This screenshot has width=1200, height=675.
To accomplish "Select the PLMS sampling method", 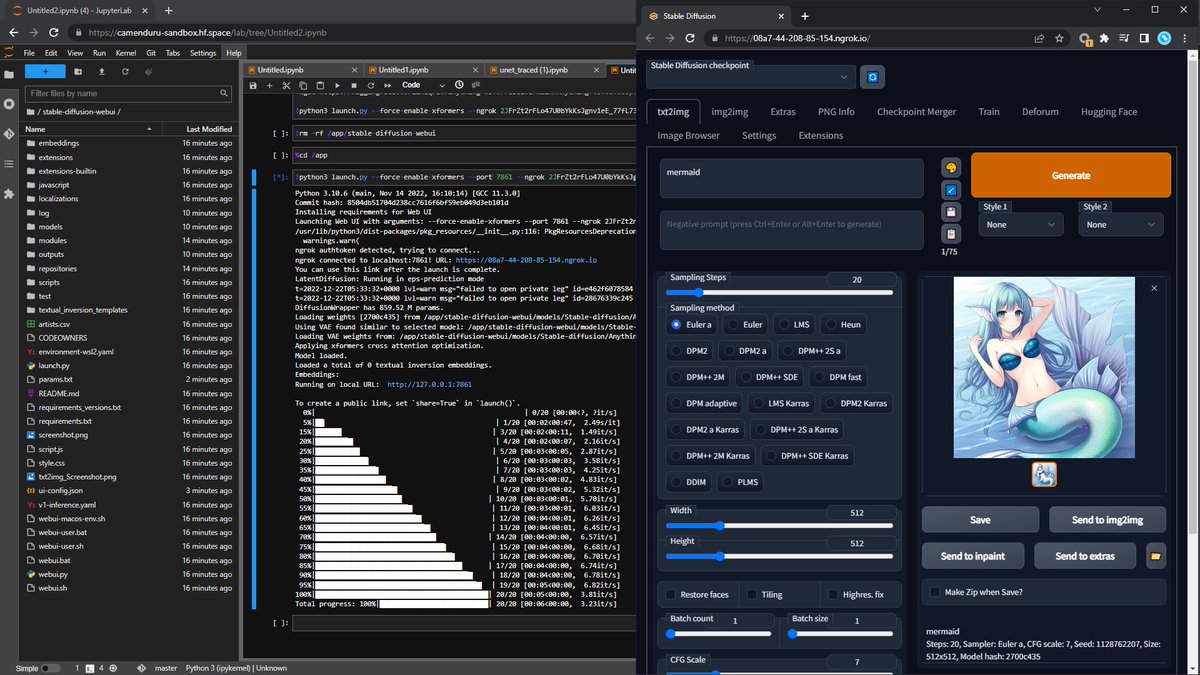I will click(x=741, y=482).
